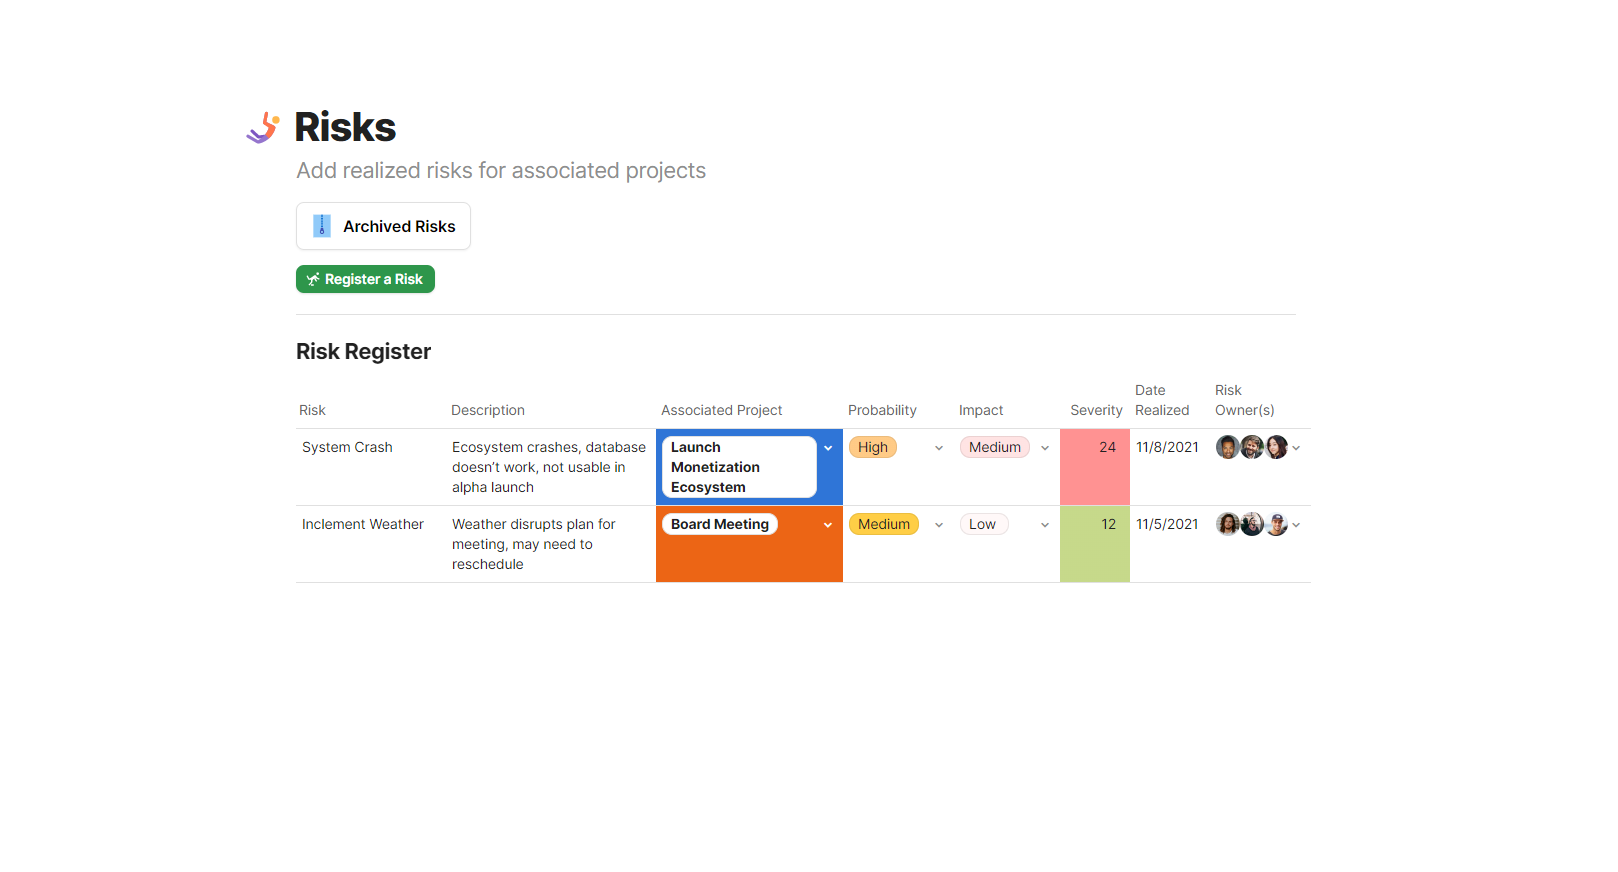Click the green severity 12 cell
The image size is (1618, 872).
coord(1095,544)
